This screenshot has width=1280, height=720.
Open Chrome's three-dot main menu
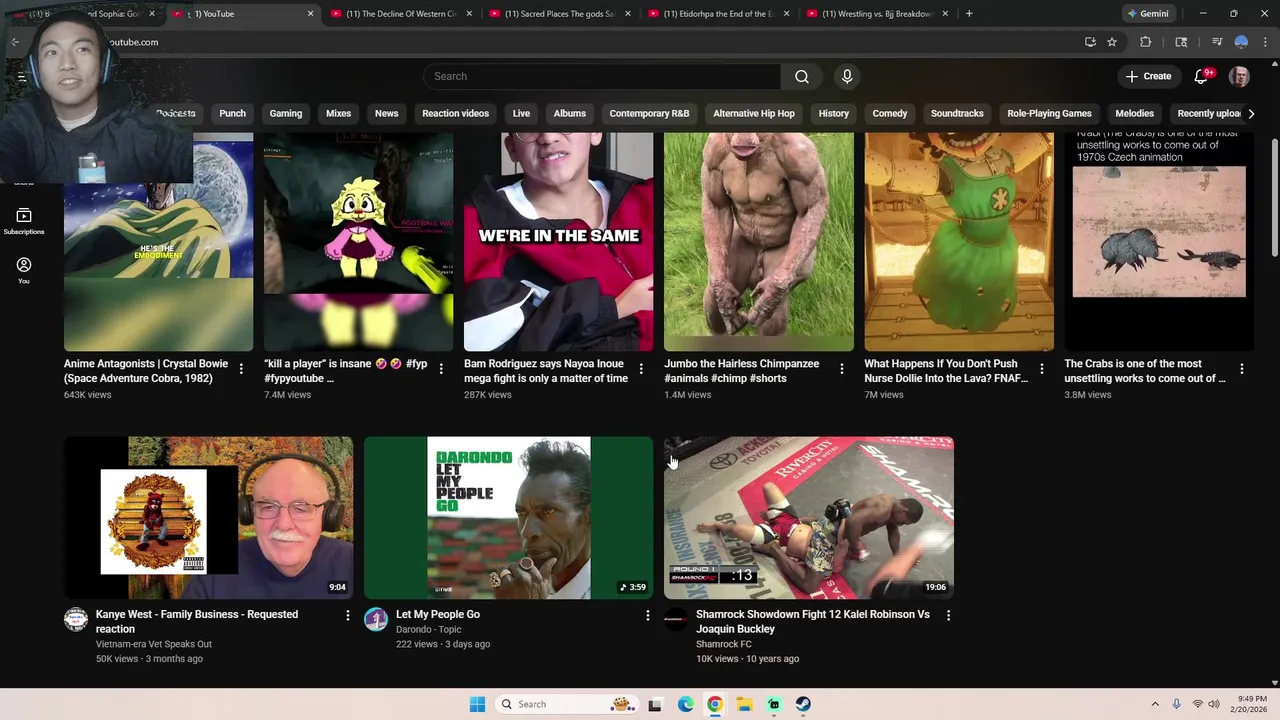tap(1266, 42)
